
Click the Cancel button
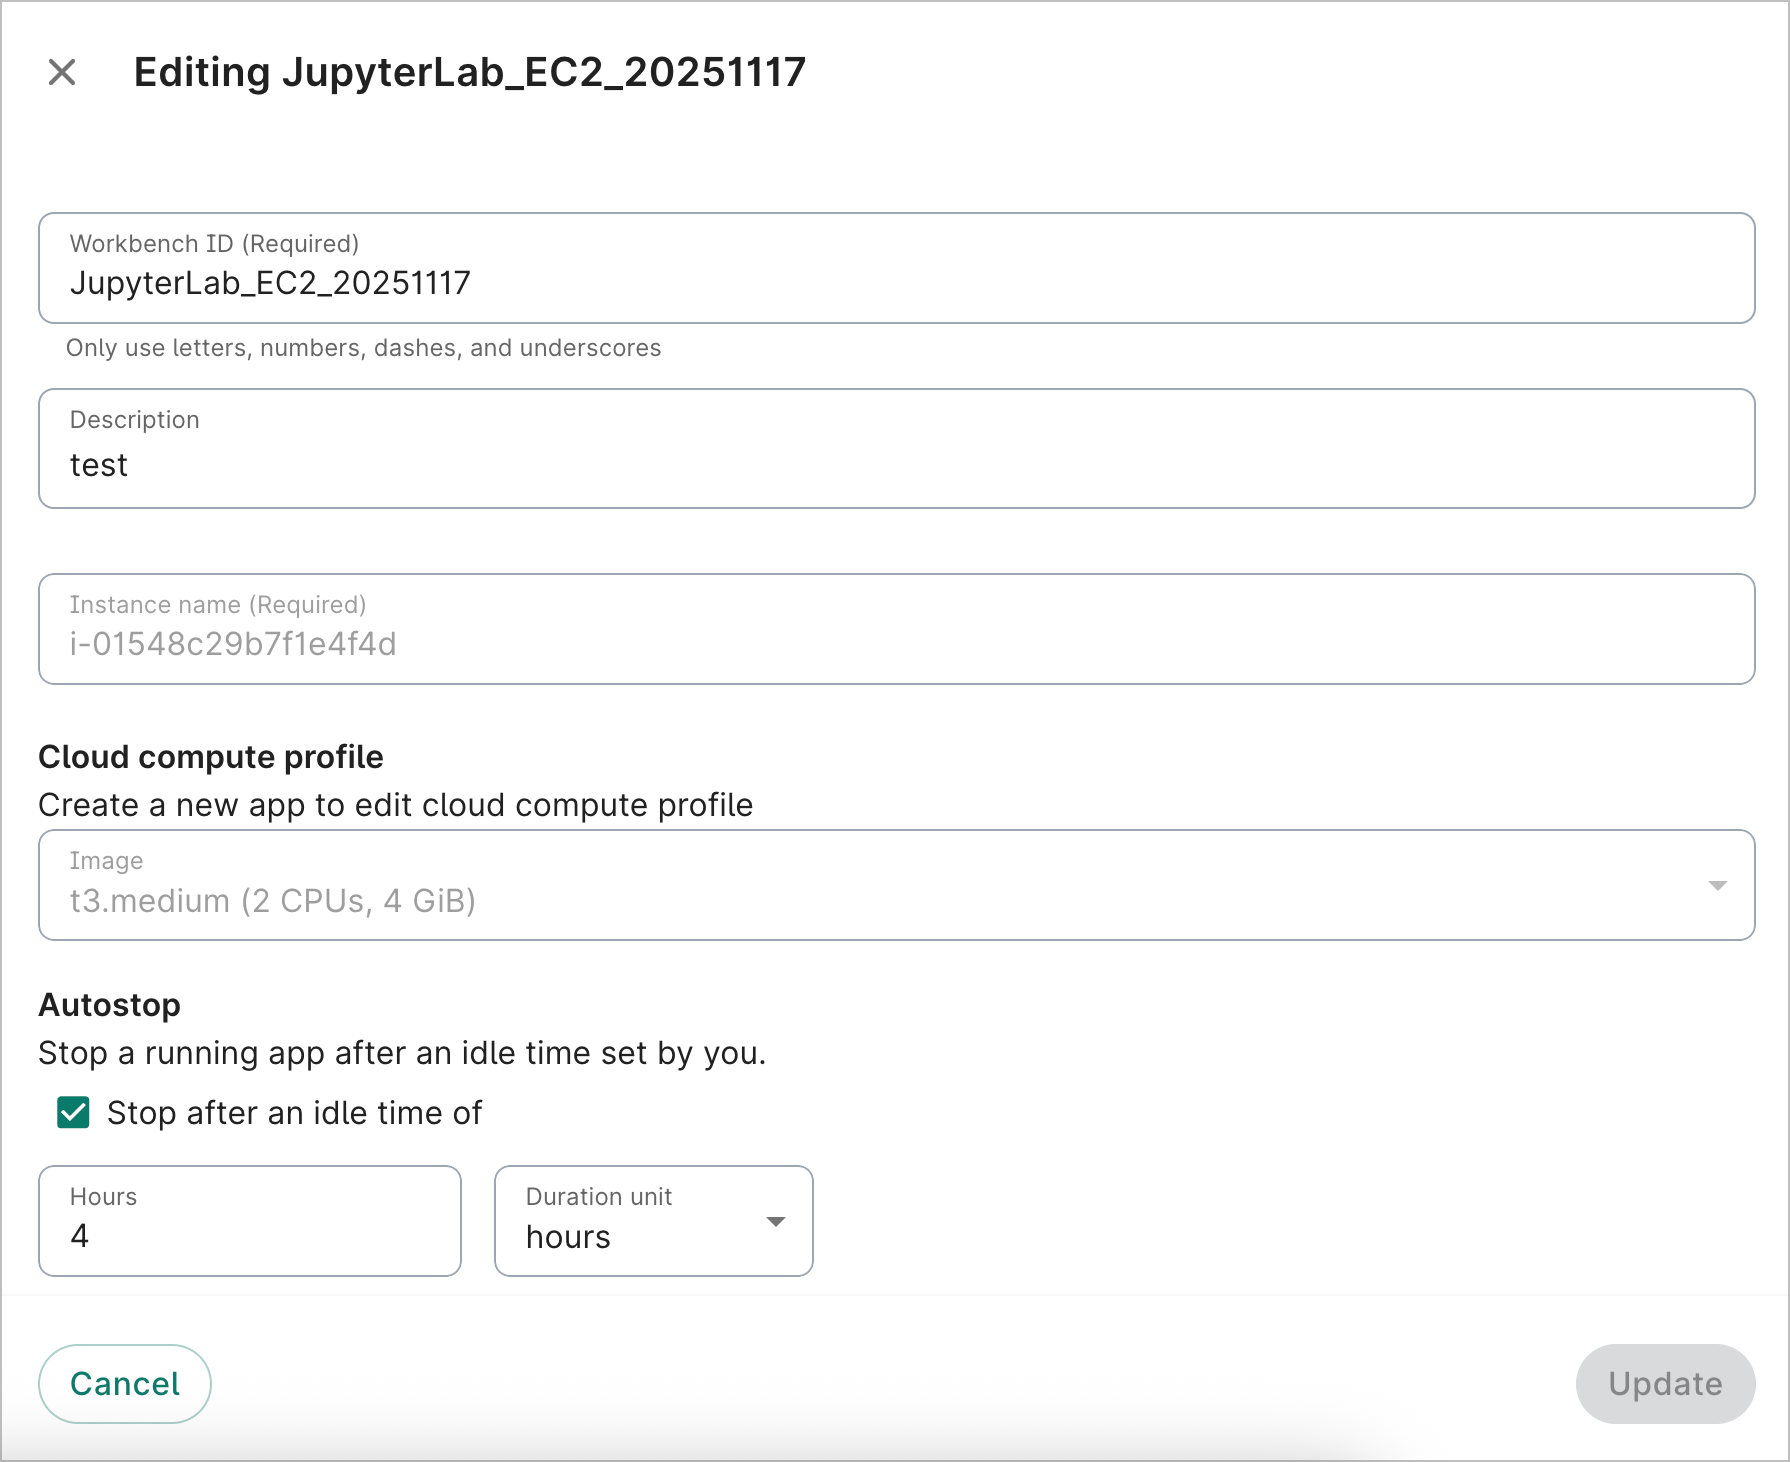tap(124, 1383)
